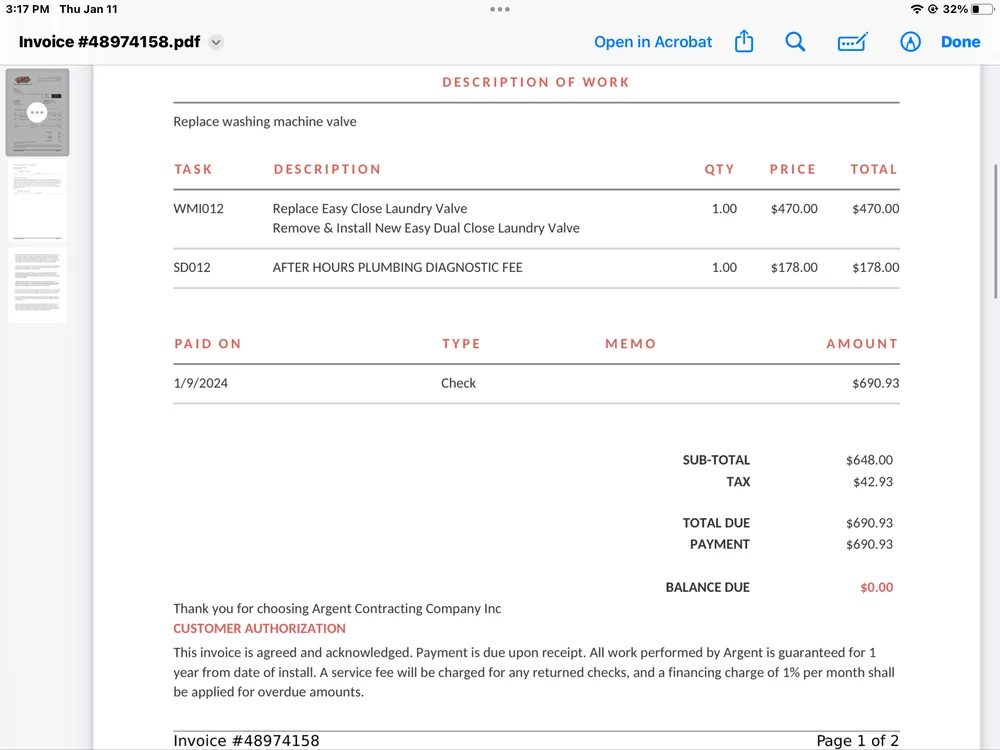Tap the form auto-fill icon

(852, 42)
